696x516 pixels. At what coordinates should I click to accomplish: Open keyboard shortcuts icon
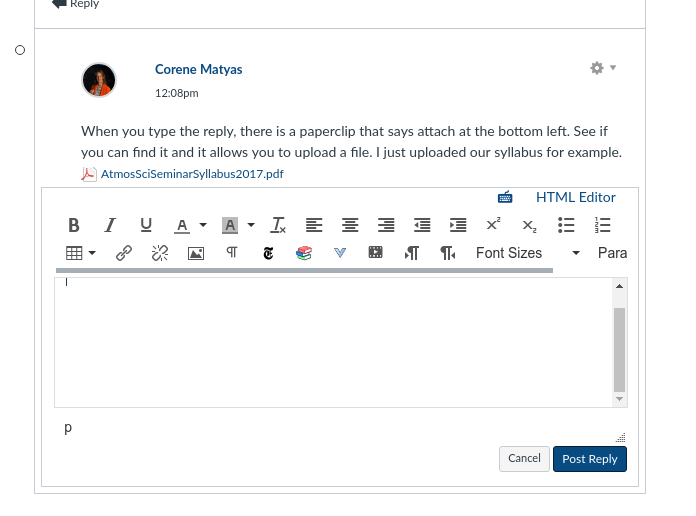point(505,197)
